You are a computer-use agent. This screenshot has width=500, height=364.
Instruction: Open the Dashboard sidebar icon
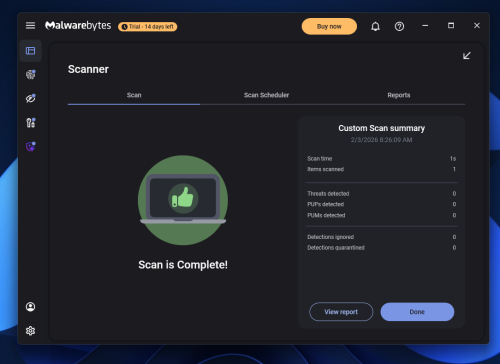coord(30,51)
